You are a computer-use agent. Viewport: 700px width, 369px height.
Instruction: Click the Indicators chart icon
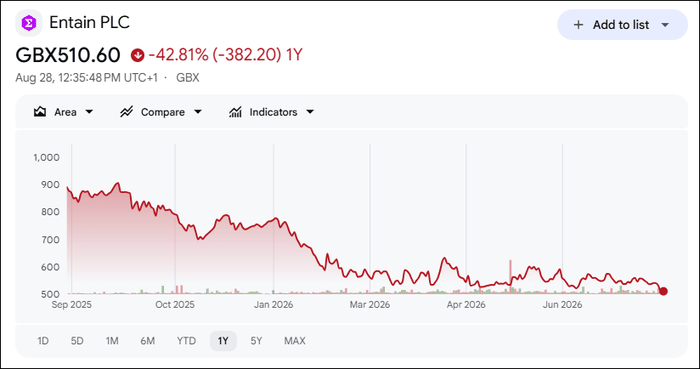click(x=235, y=112)
